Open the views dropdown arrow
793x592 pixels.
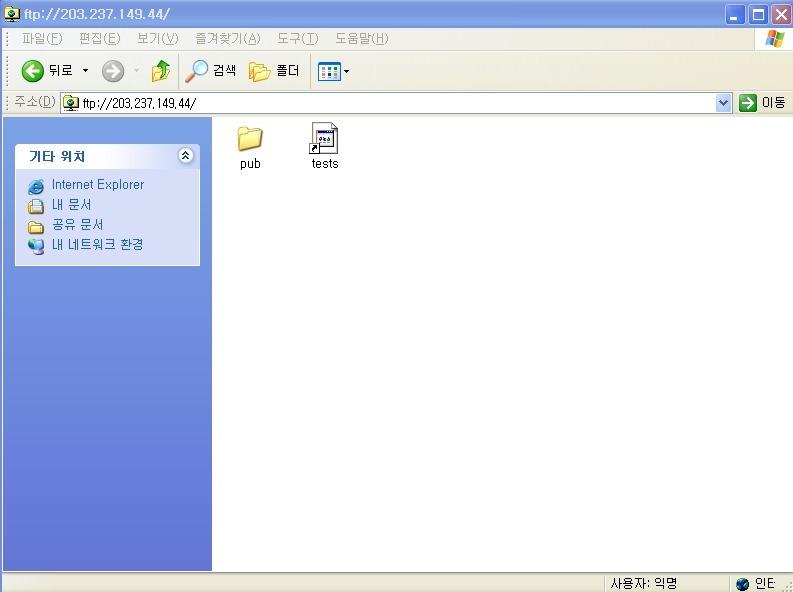tap(346, 72)
